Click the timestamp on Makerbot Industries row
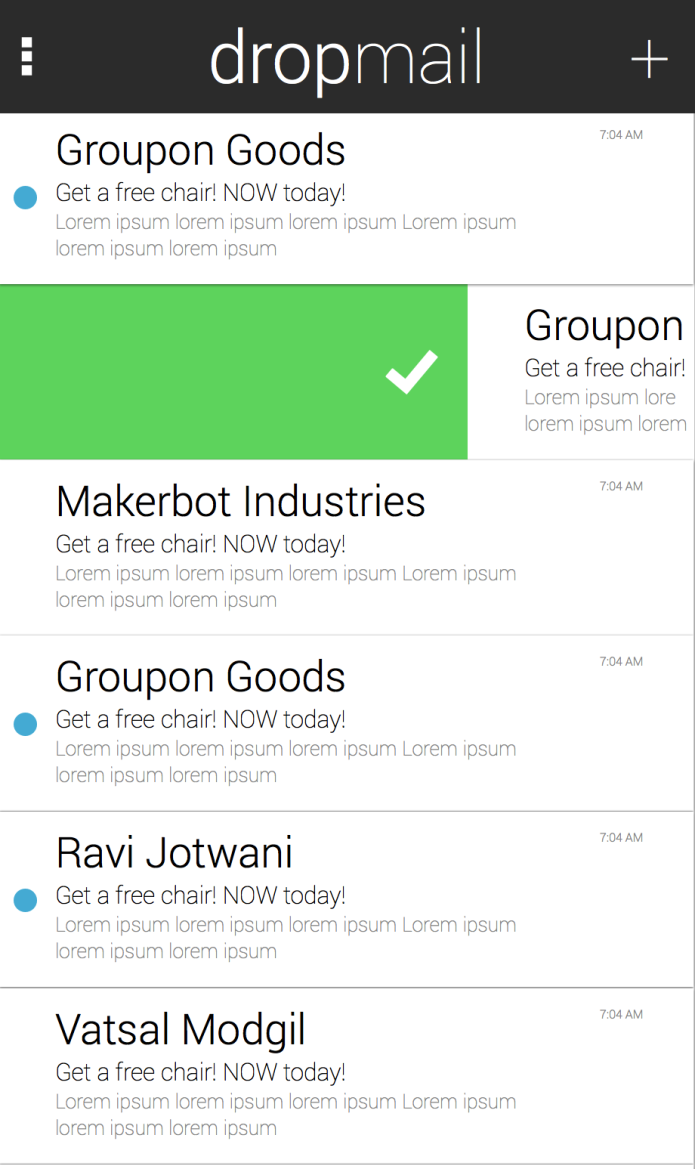 621,486
